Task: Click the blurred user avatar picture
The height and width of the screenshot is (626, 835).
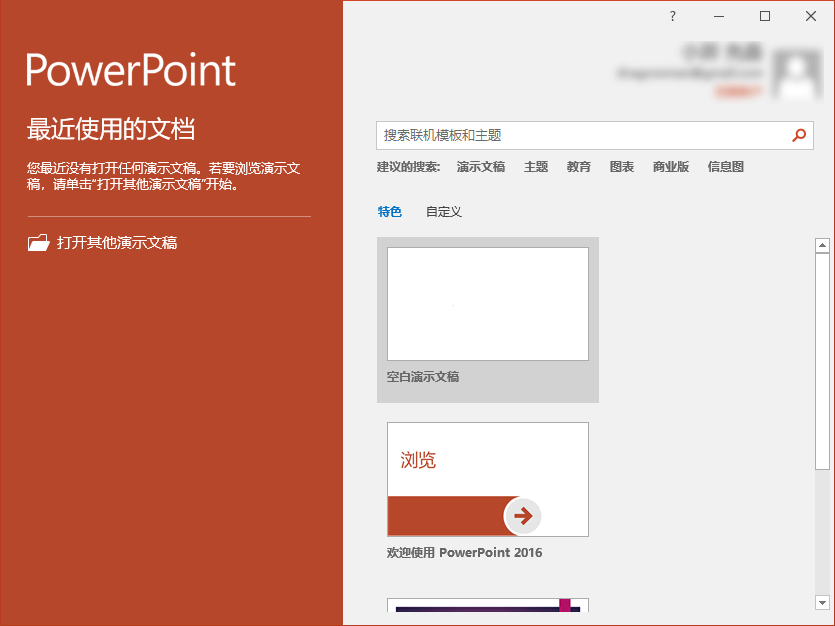Action: click(x=798, y=73)
